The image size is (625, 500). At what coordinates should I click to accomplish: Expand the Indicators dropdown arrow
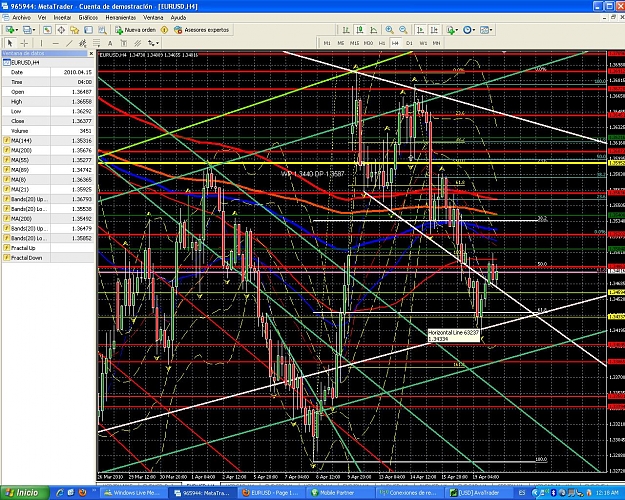coord(457,30)
